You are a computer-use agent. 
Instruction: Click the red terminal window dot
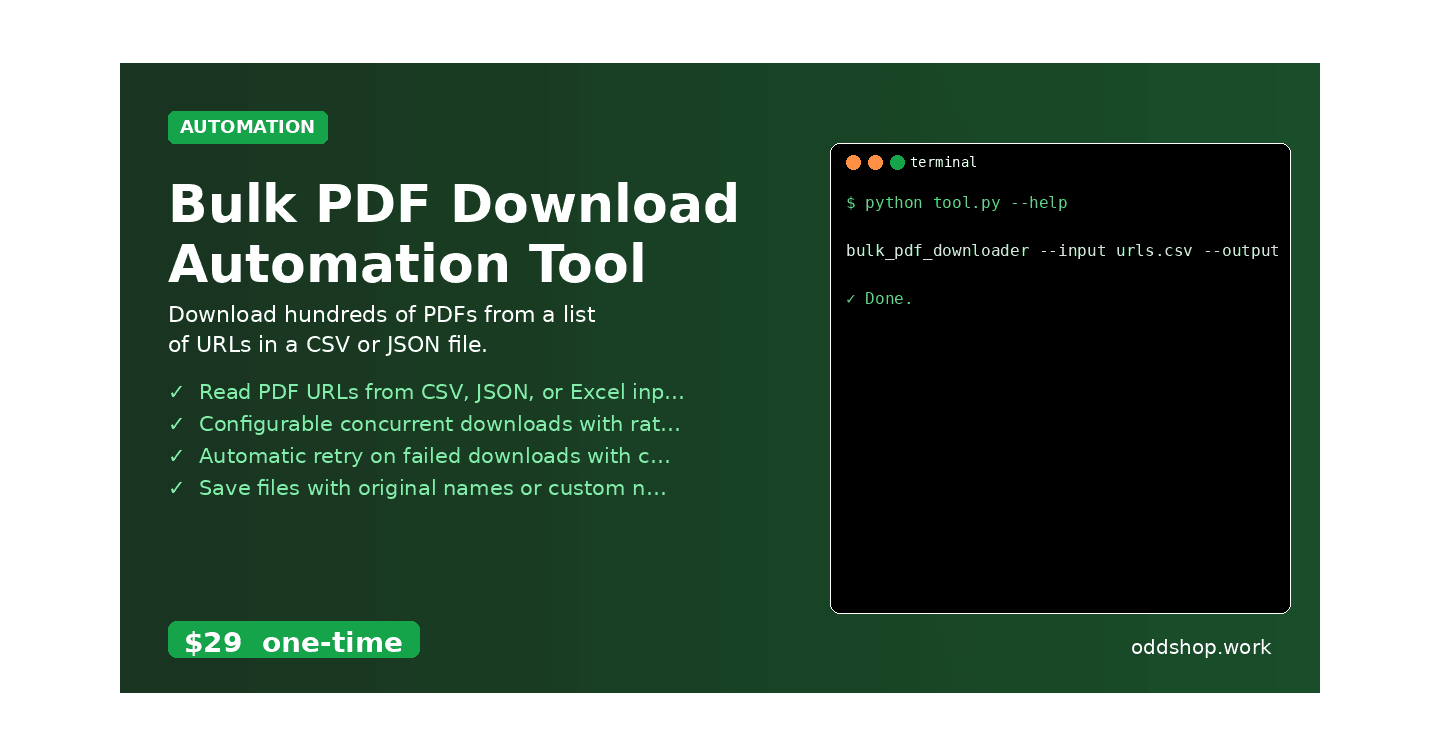pyautogui.click(x=853, y=162)
